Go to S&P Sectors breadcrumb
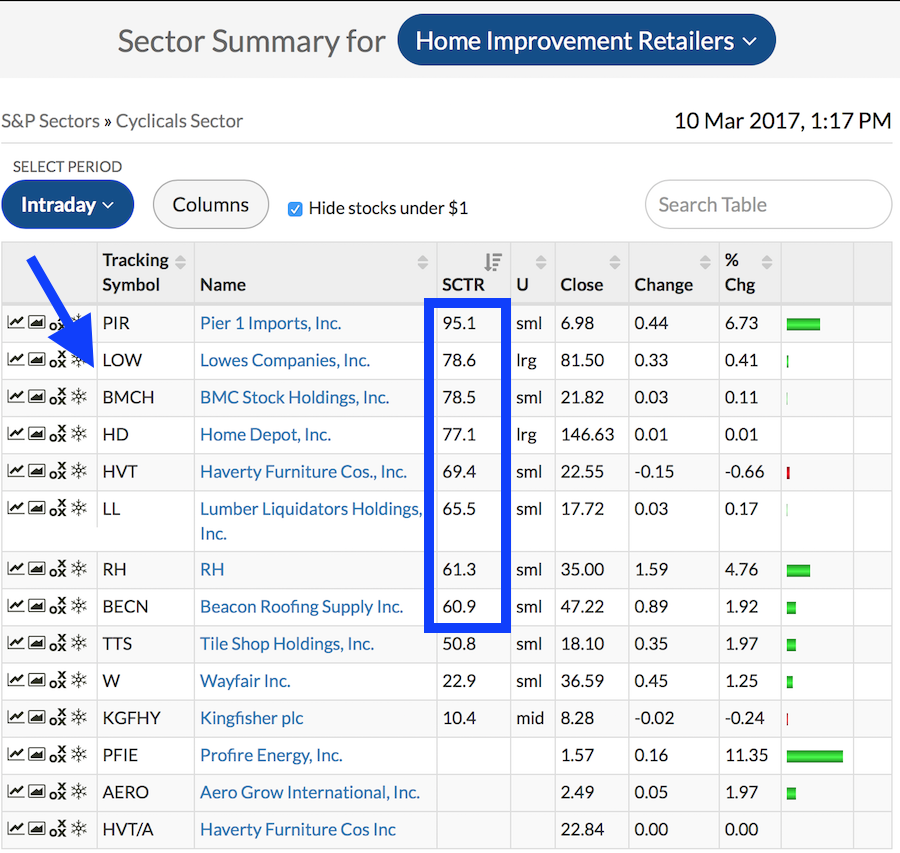This screenshot has width=900, height=853. (x=50, y=121)
